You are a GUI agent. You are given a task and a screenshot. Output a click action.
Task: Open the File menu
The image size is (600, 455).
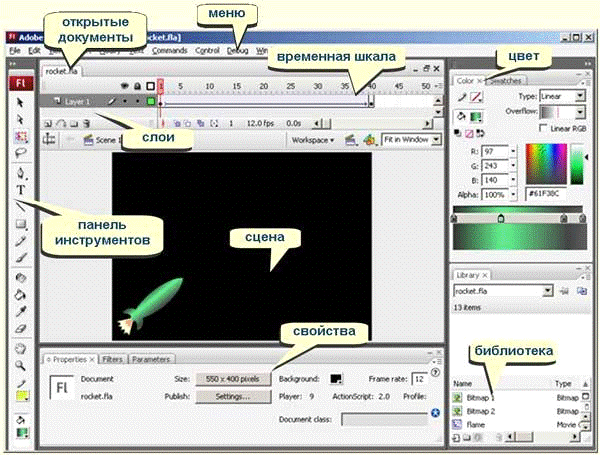[15, 51]
